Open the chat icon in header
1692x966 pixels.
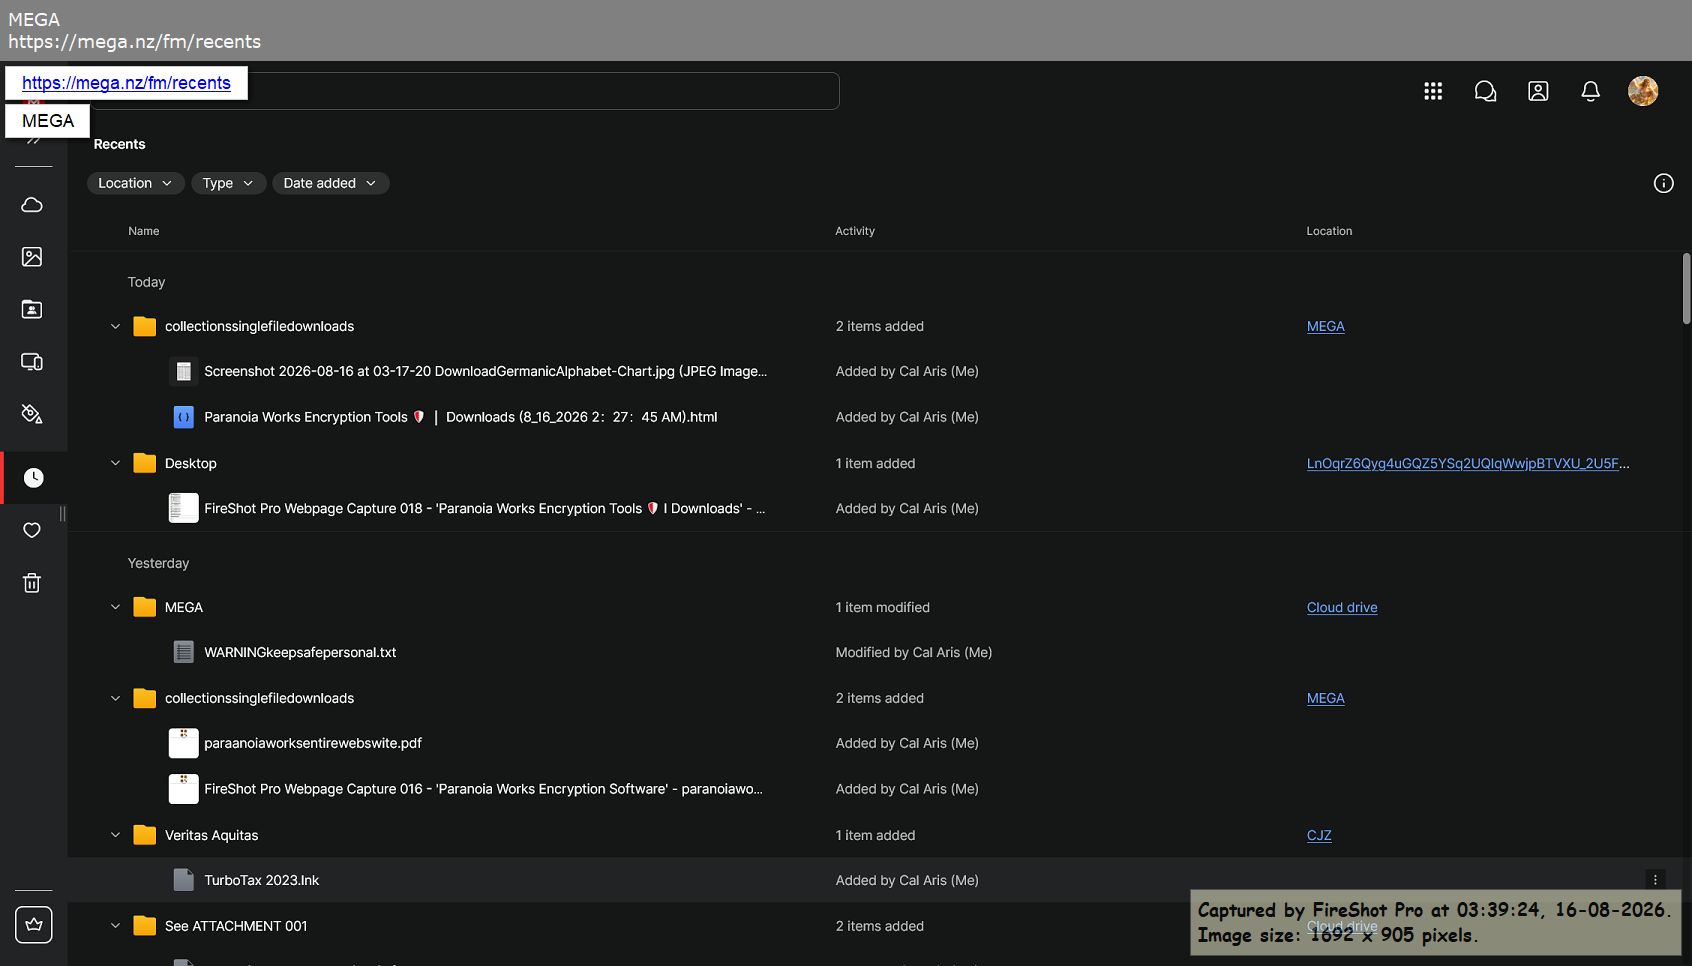pyautogui.click(x=1485, y=91)
